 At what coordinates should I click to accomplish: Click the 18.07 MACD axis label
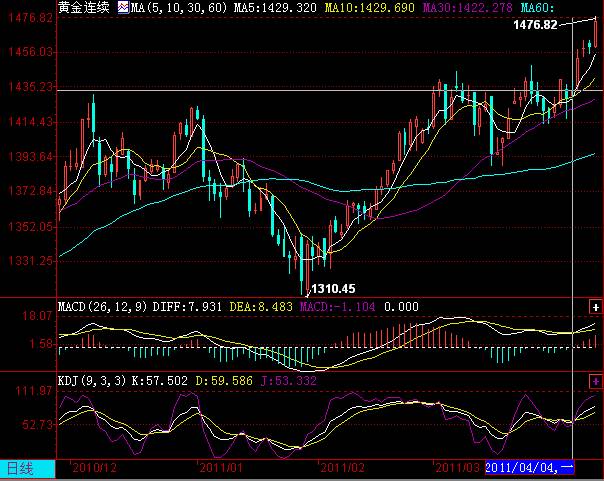(x=37, y=317)
